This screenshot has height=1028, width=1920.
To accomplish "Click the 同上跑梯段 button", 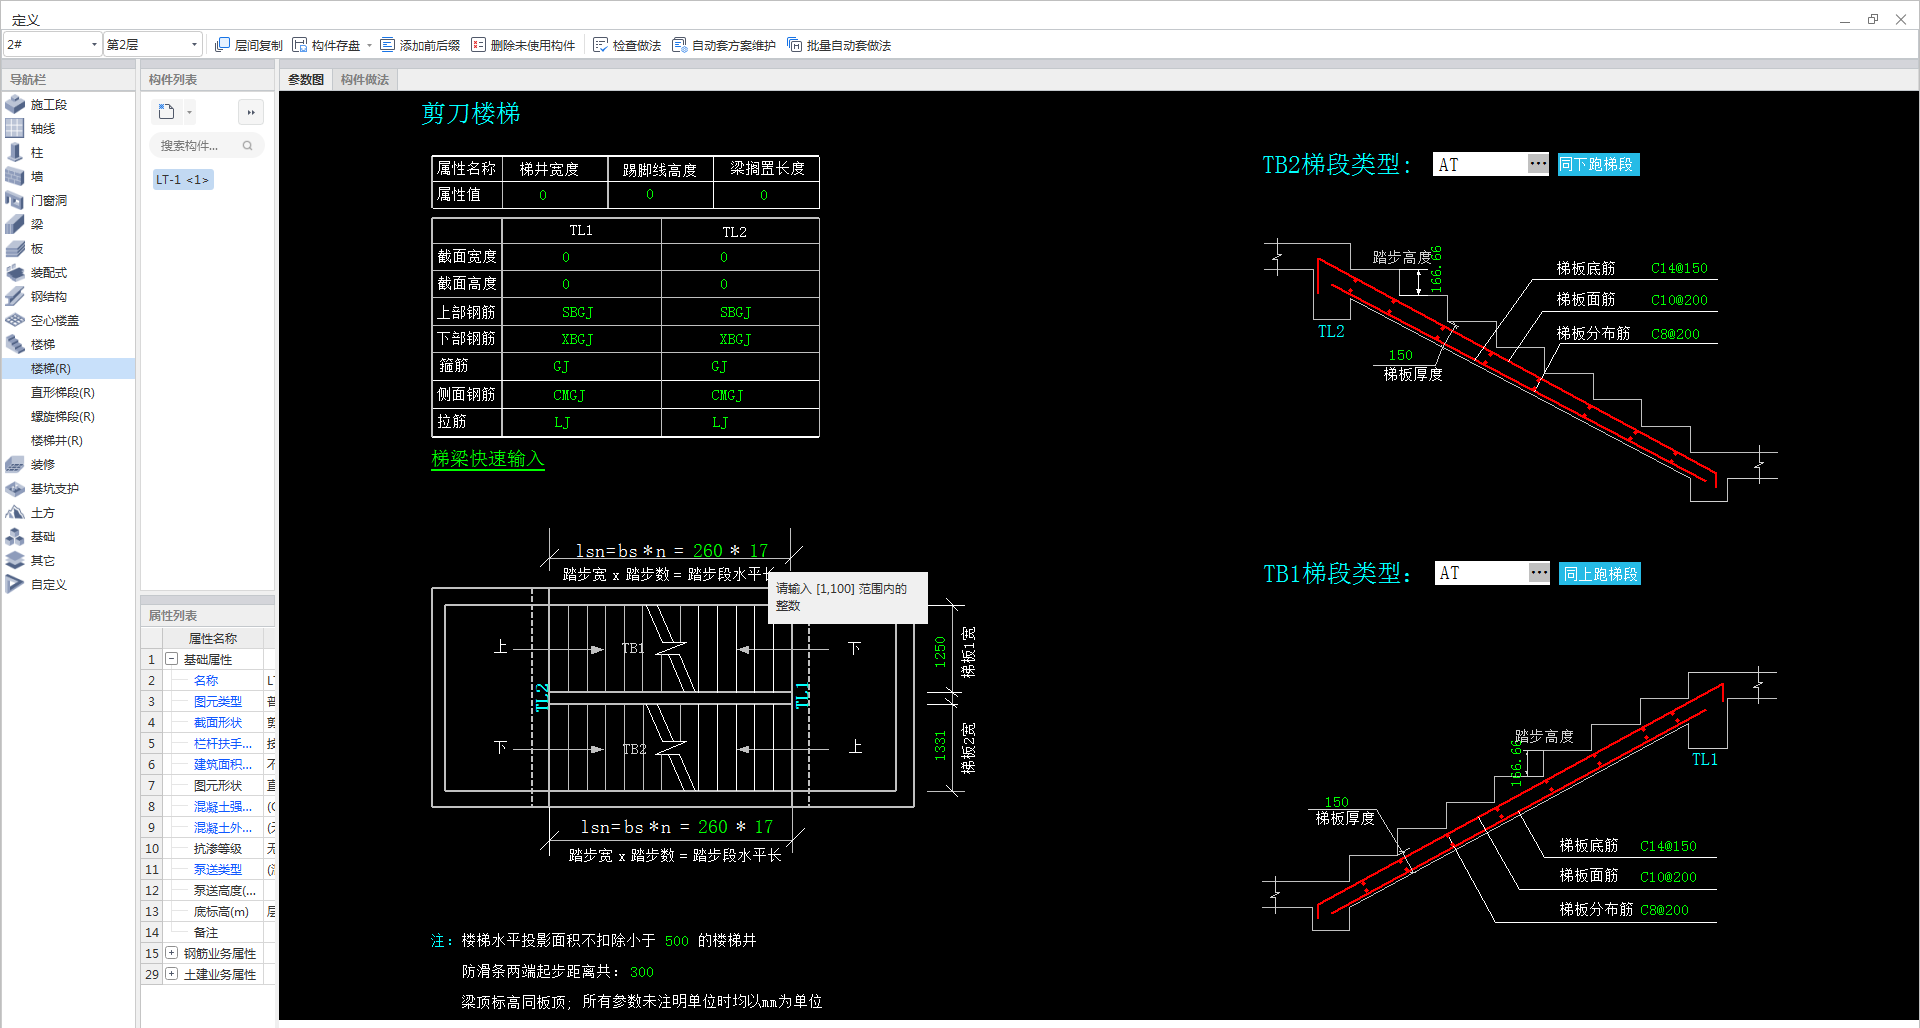I will [1600, 574].
